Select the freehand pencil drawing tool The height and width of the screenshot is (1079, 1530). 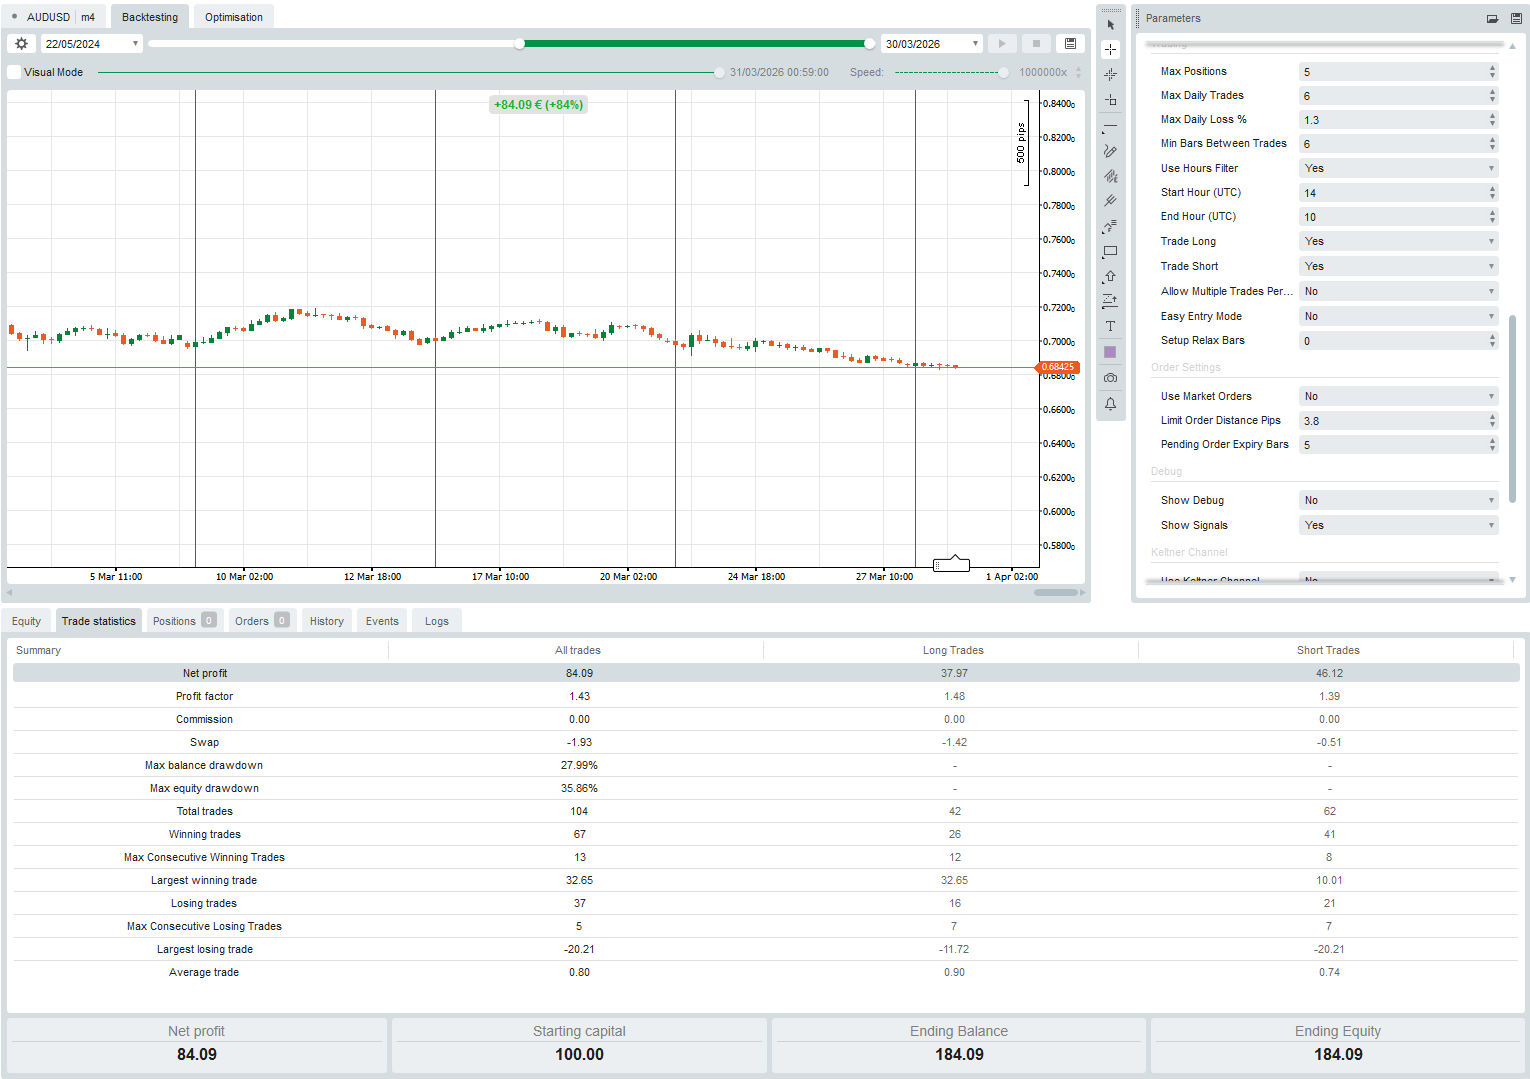(x=1110, y=150)
